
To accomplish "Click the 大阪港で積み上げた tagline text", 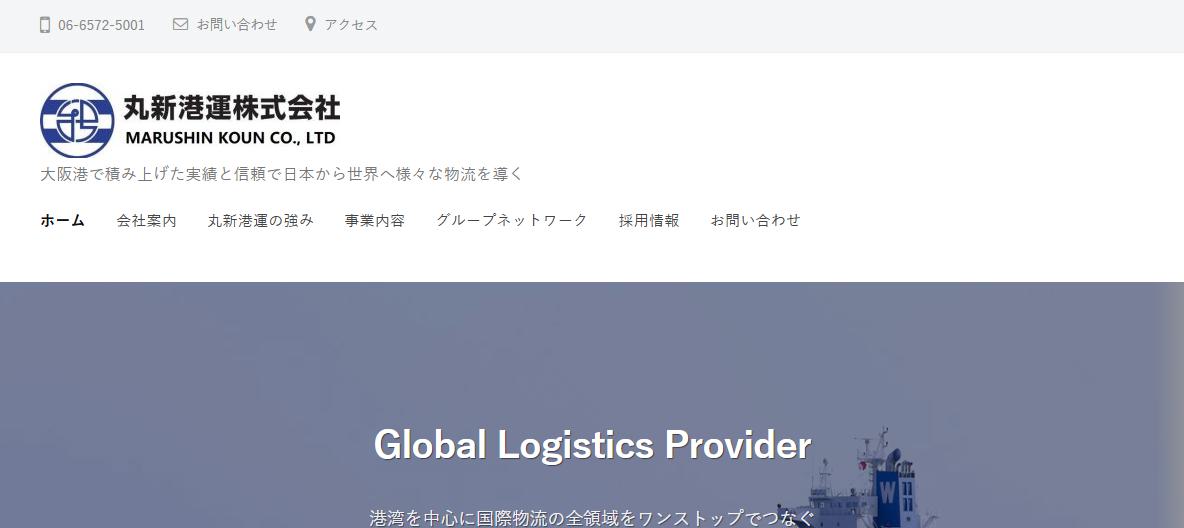I will point(281,174).
